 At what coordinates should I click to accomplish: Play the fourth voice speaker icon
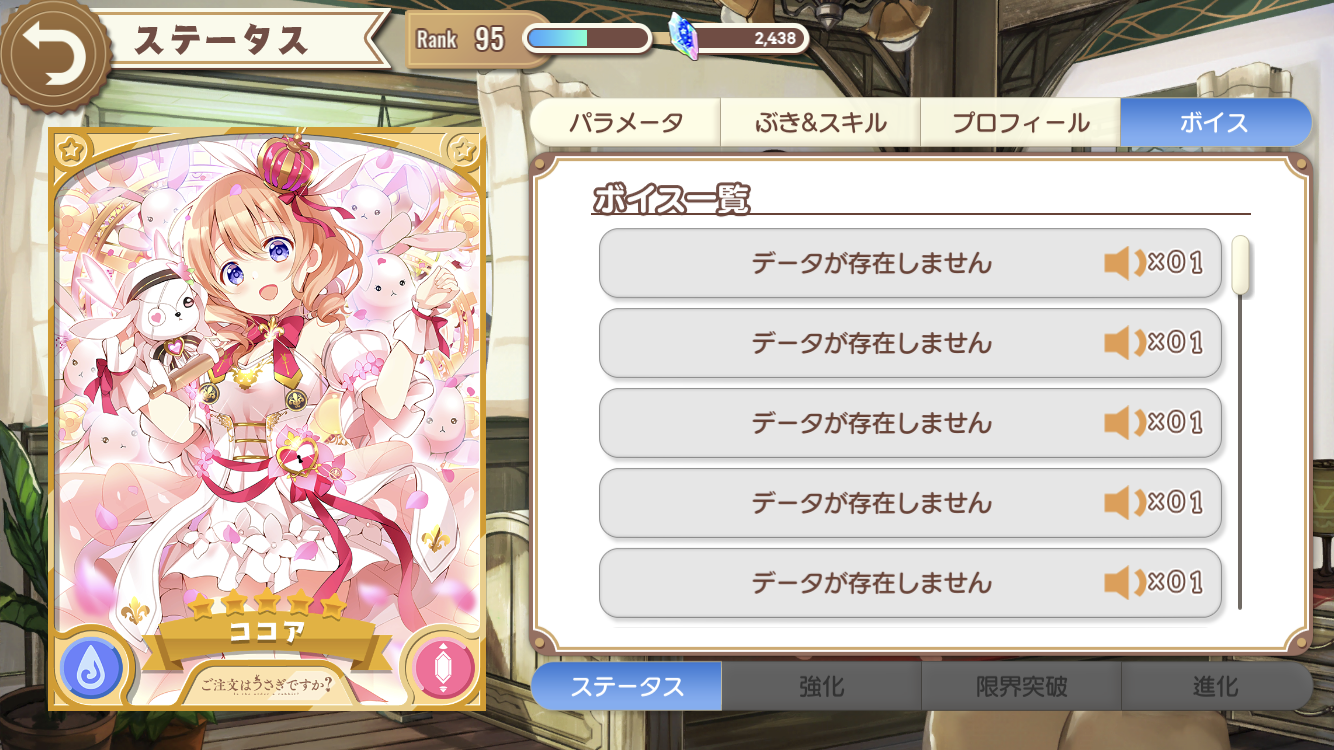pyautogui.click(x=1124, y=503)
